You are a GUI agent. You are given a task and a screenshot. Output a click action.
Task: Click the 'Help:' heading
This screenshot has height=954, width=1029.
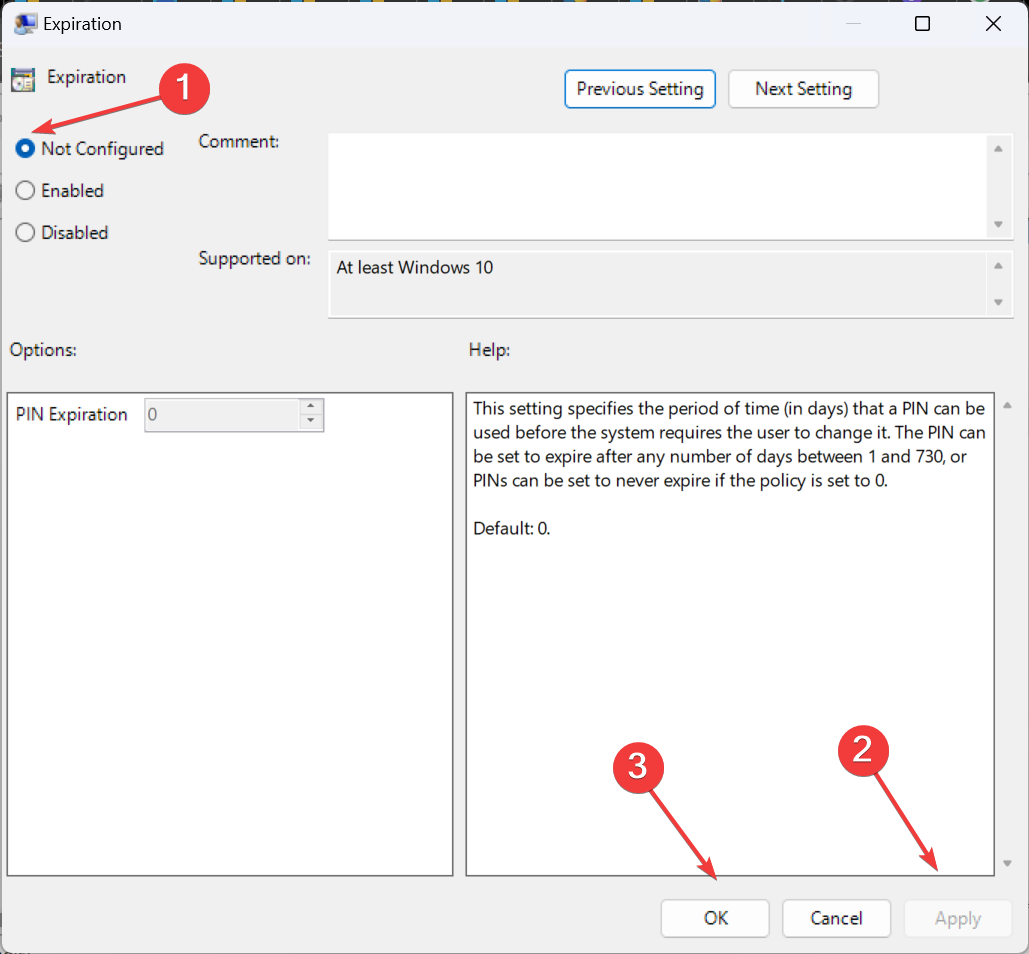click(x=490, y=350)
